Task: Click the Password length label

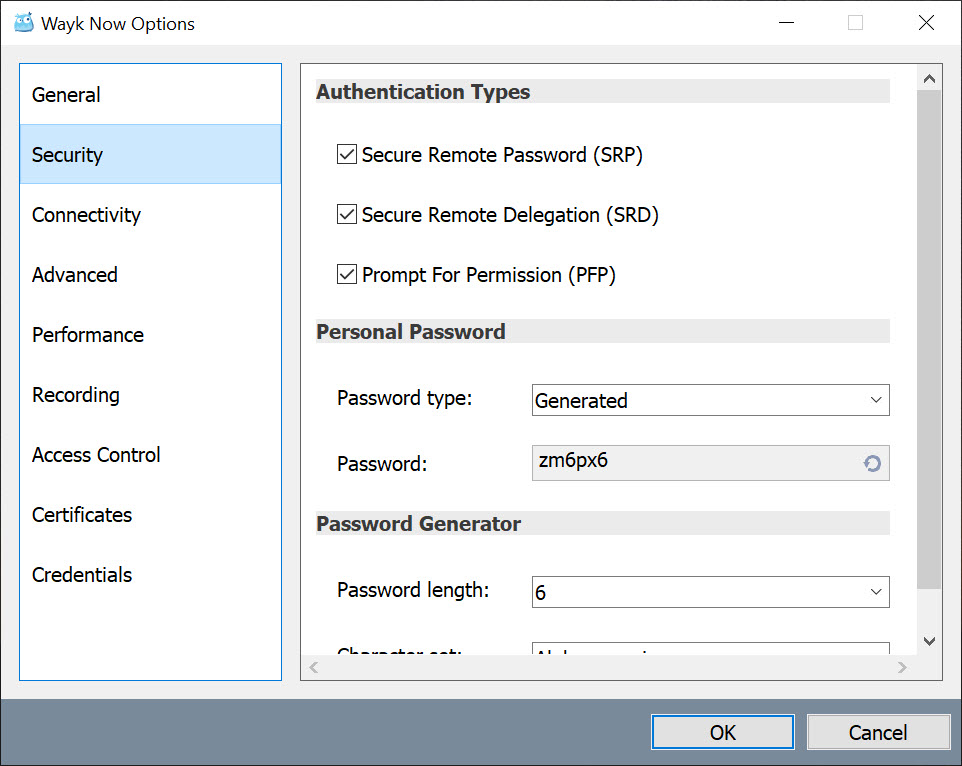Action: coord(414,589)
